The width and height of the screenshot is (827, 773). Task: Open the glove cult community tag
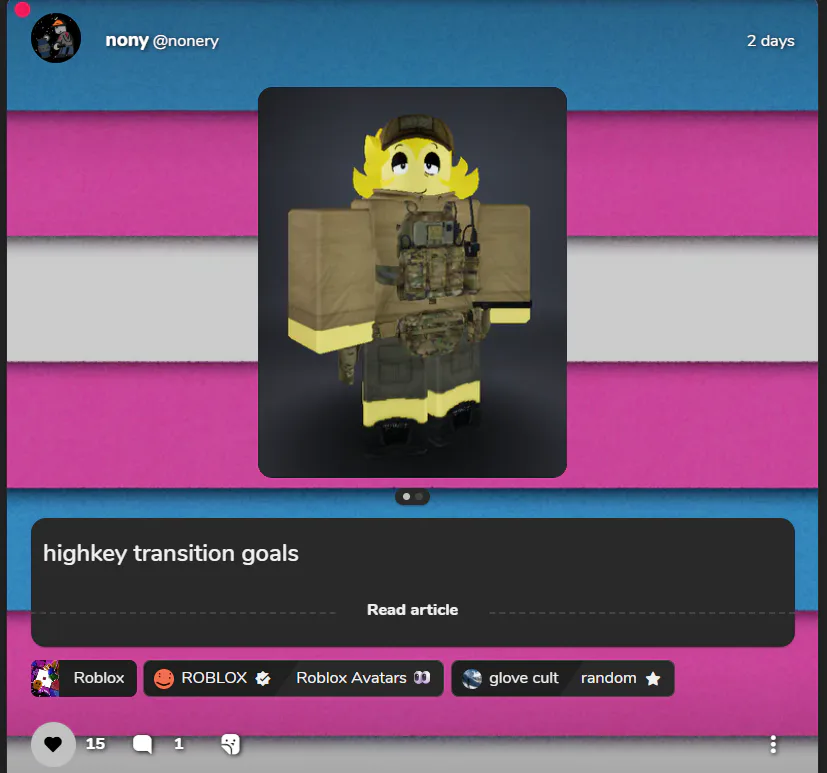511,678
